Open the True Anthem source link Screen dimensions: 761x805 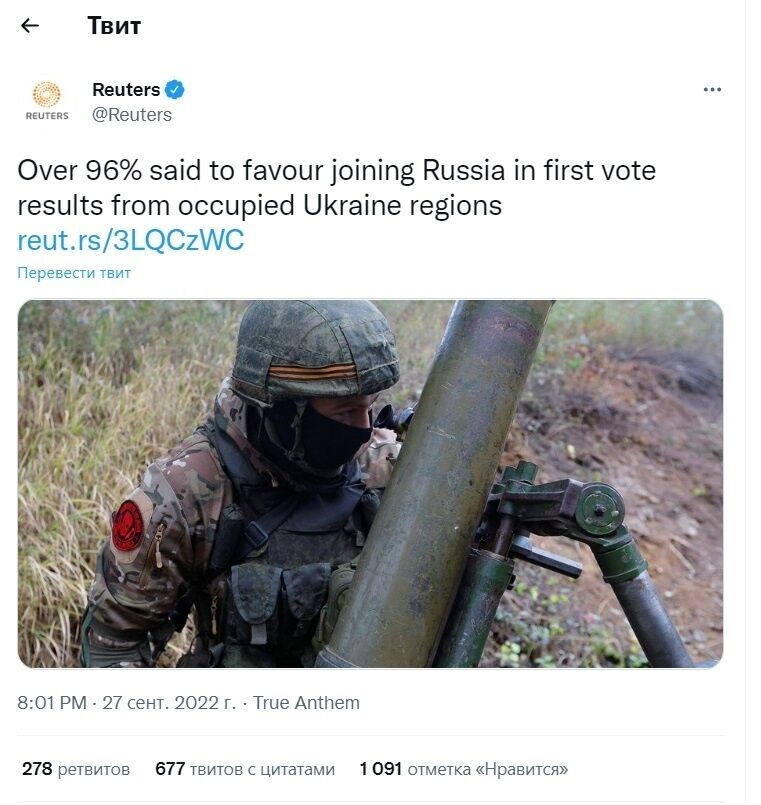306,703
